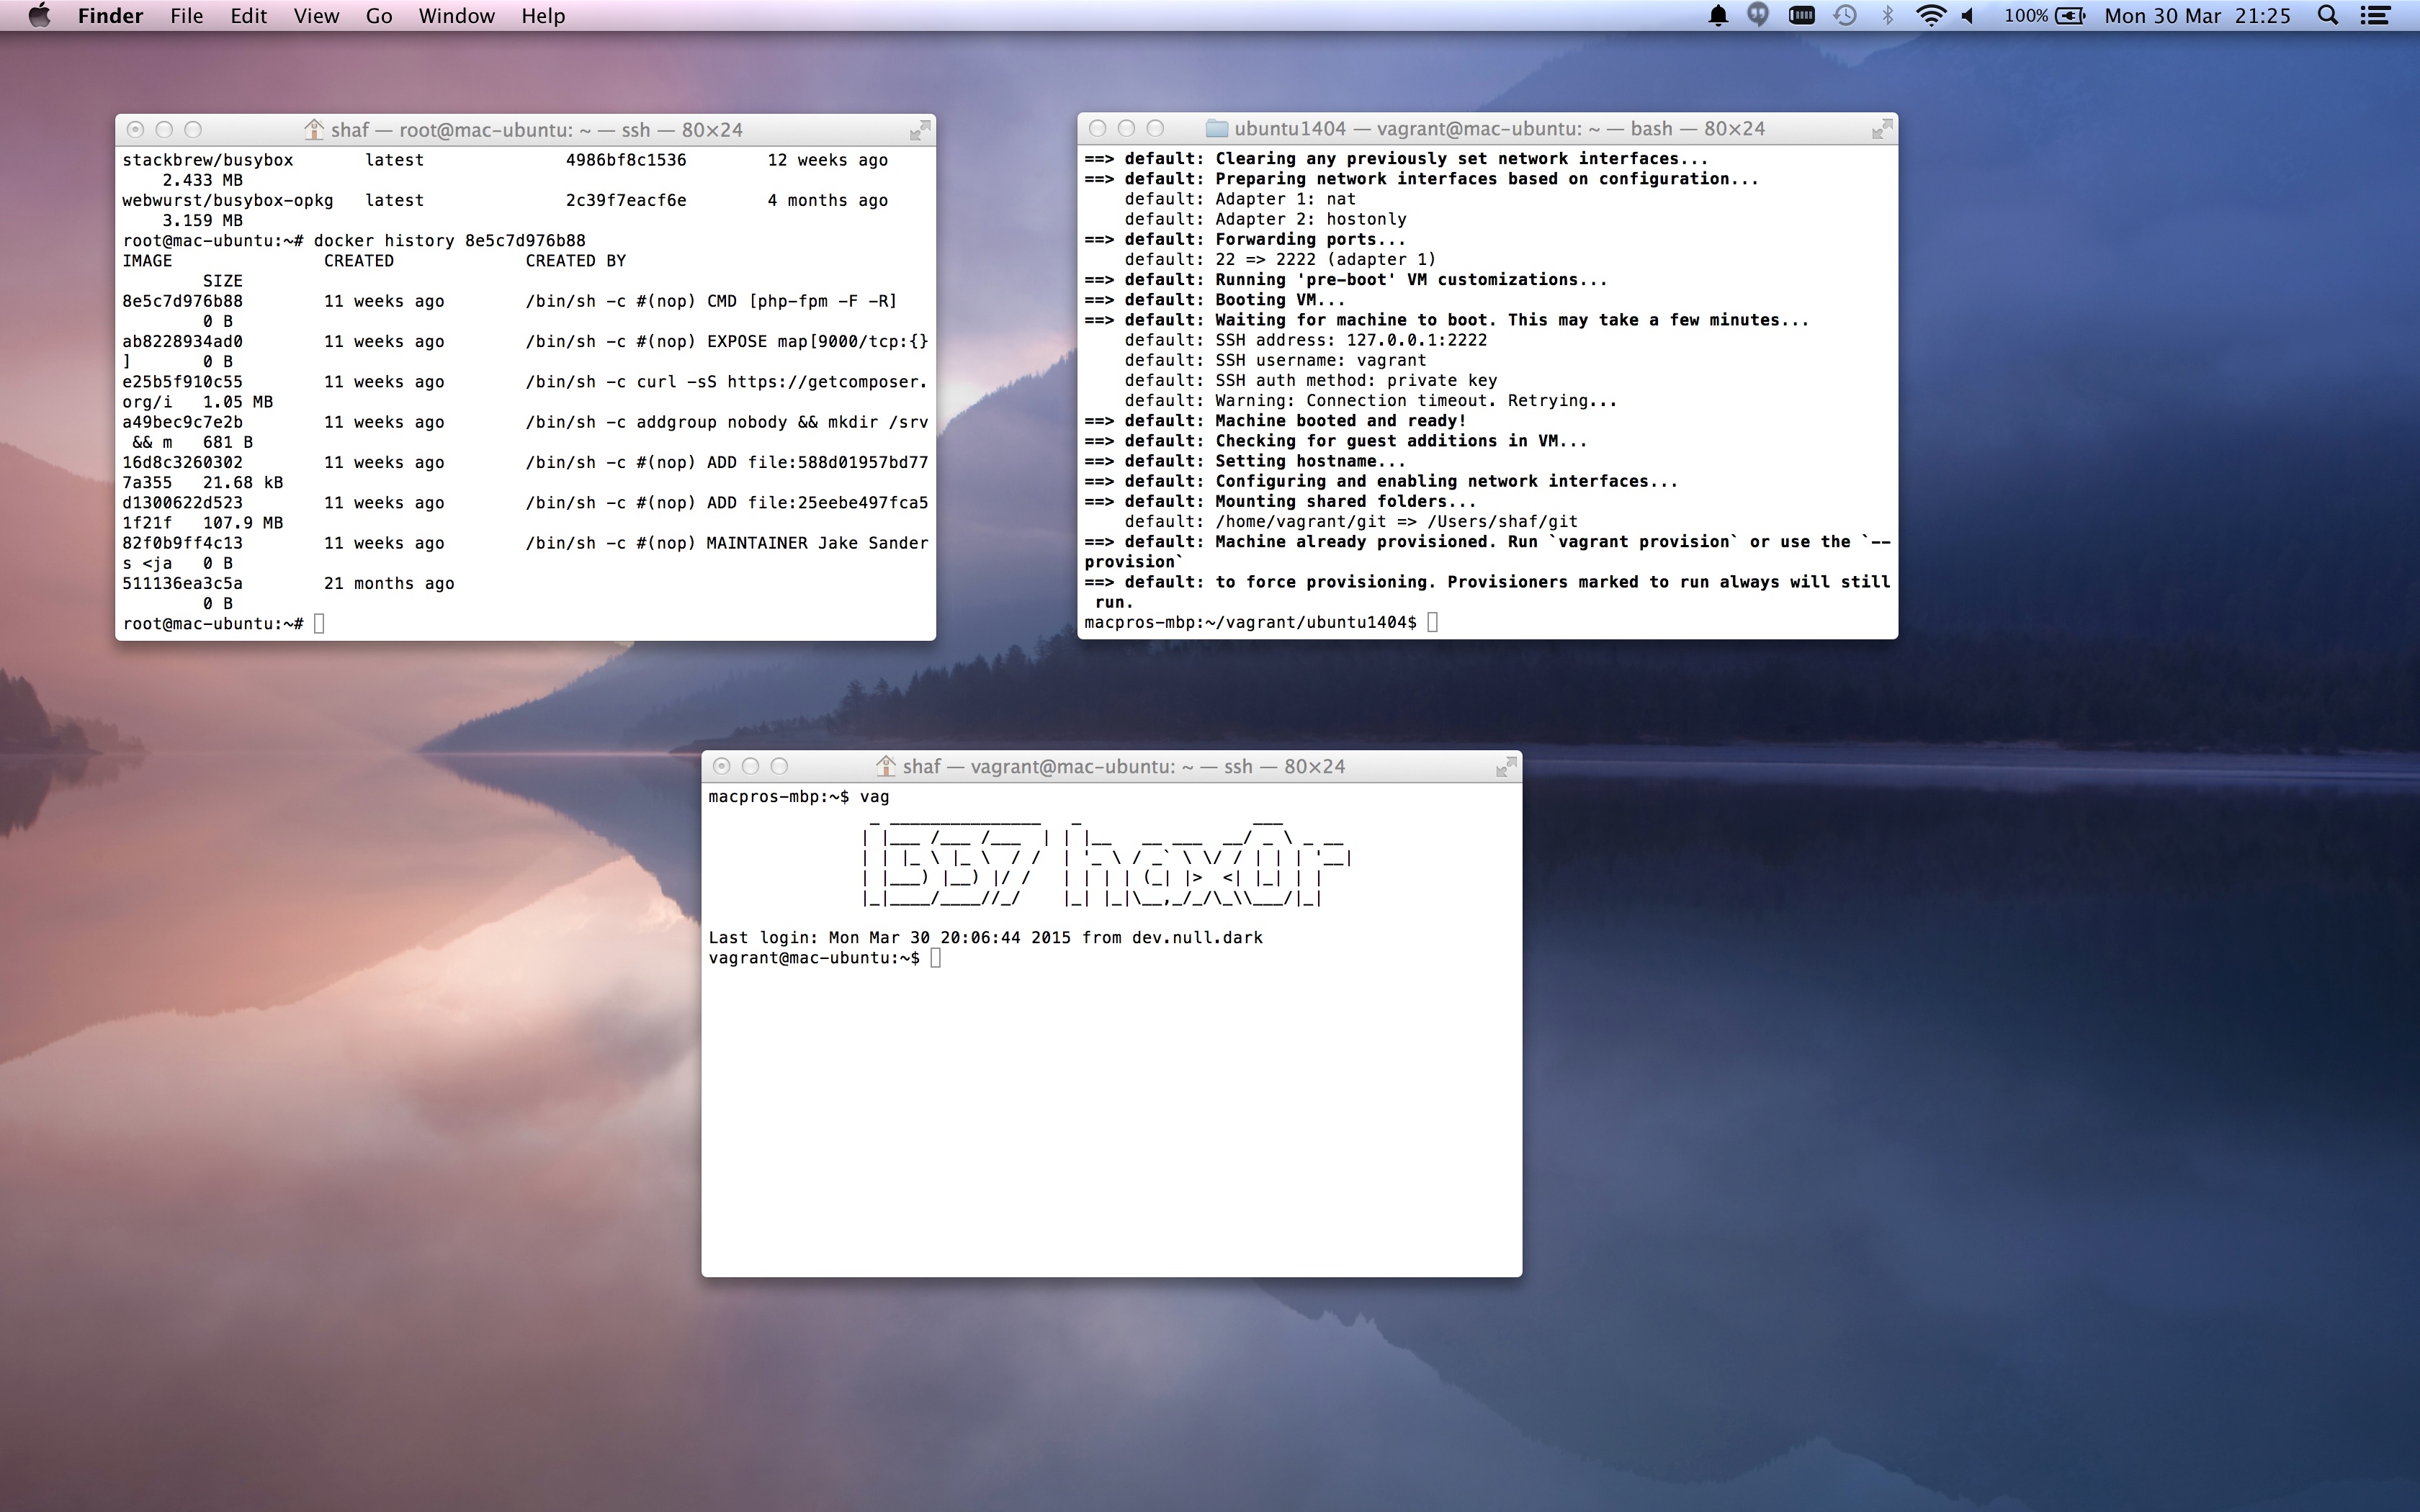
Task: Open Notification Center list icon
Action: pyautogui.click(x=2375, y=16)
